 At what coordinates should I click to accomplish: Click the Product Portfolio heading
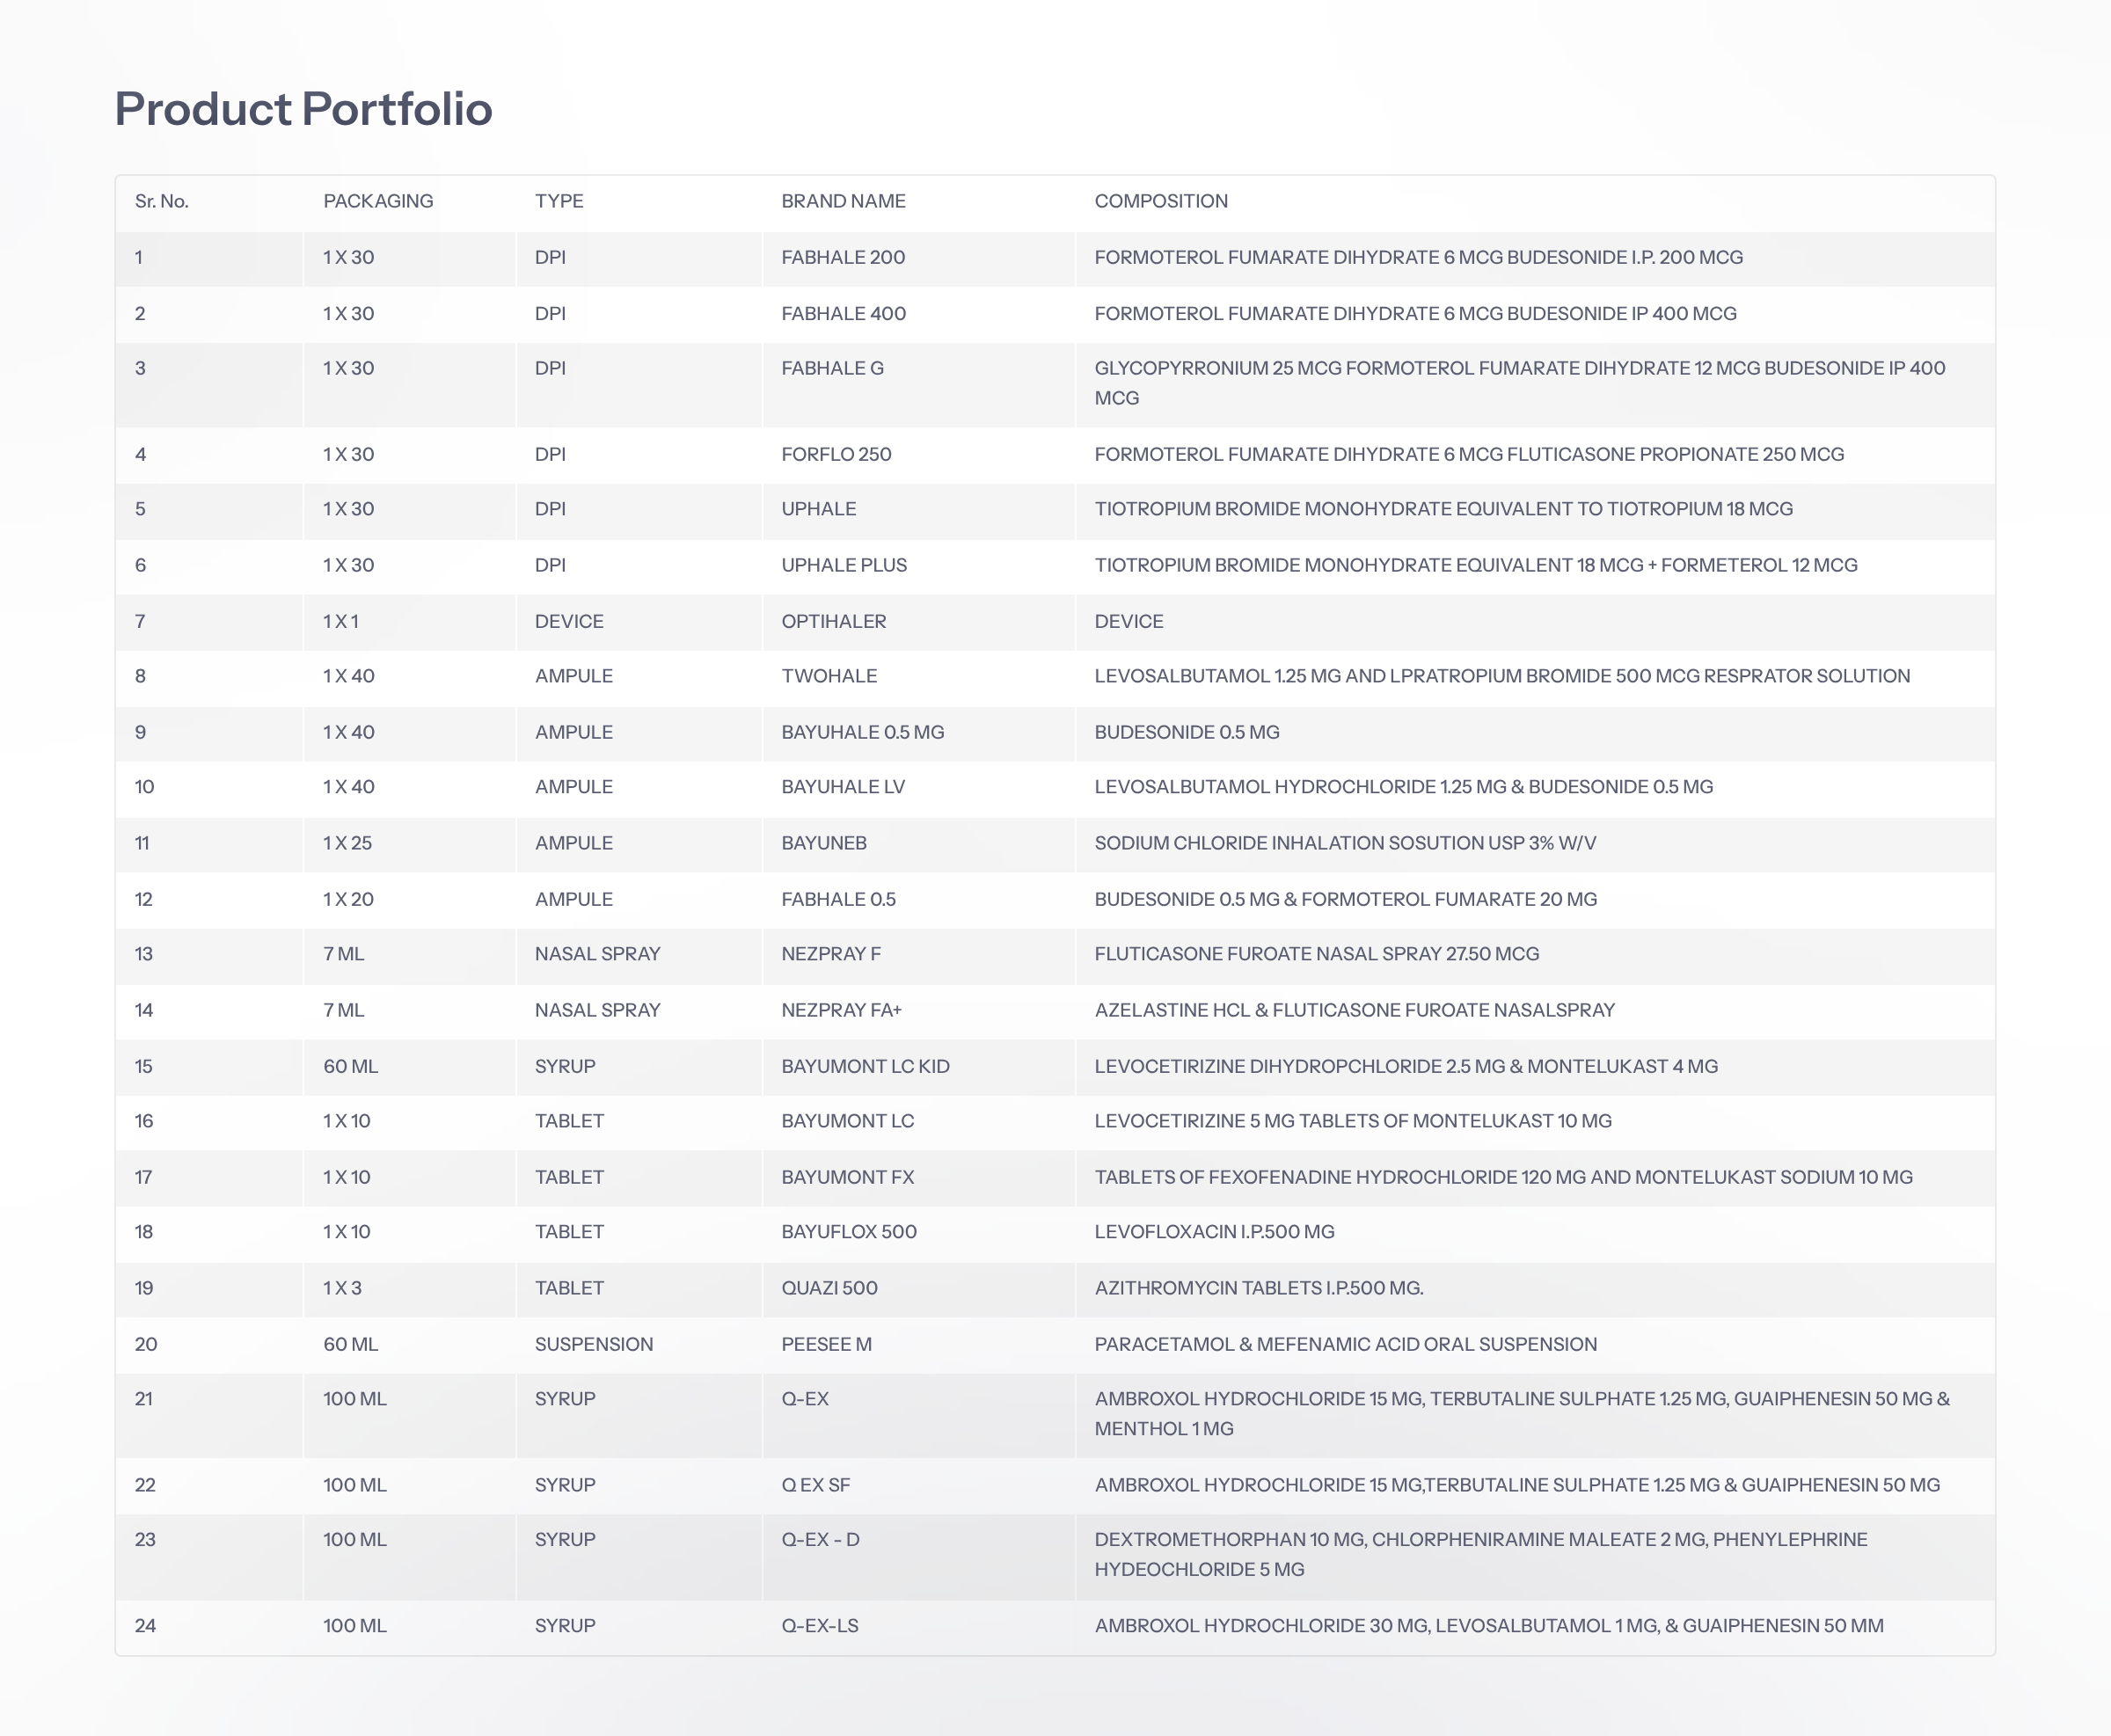(x=303, y=109)
